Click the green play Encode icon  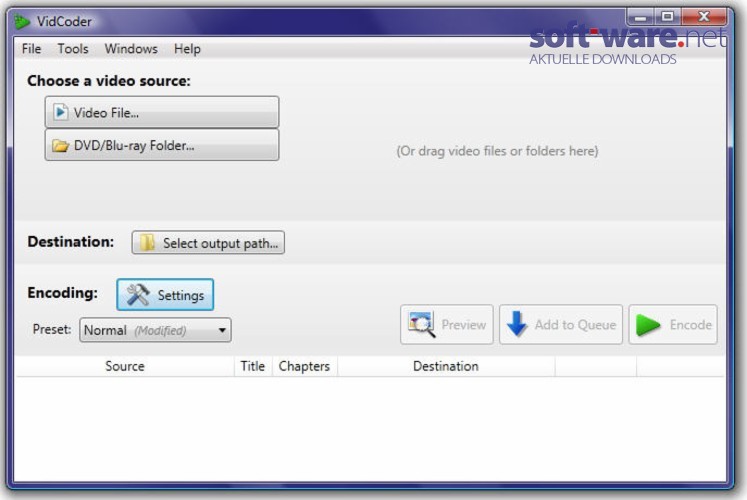pyautogui.click(x=648, y=325)
